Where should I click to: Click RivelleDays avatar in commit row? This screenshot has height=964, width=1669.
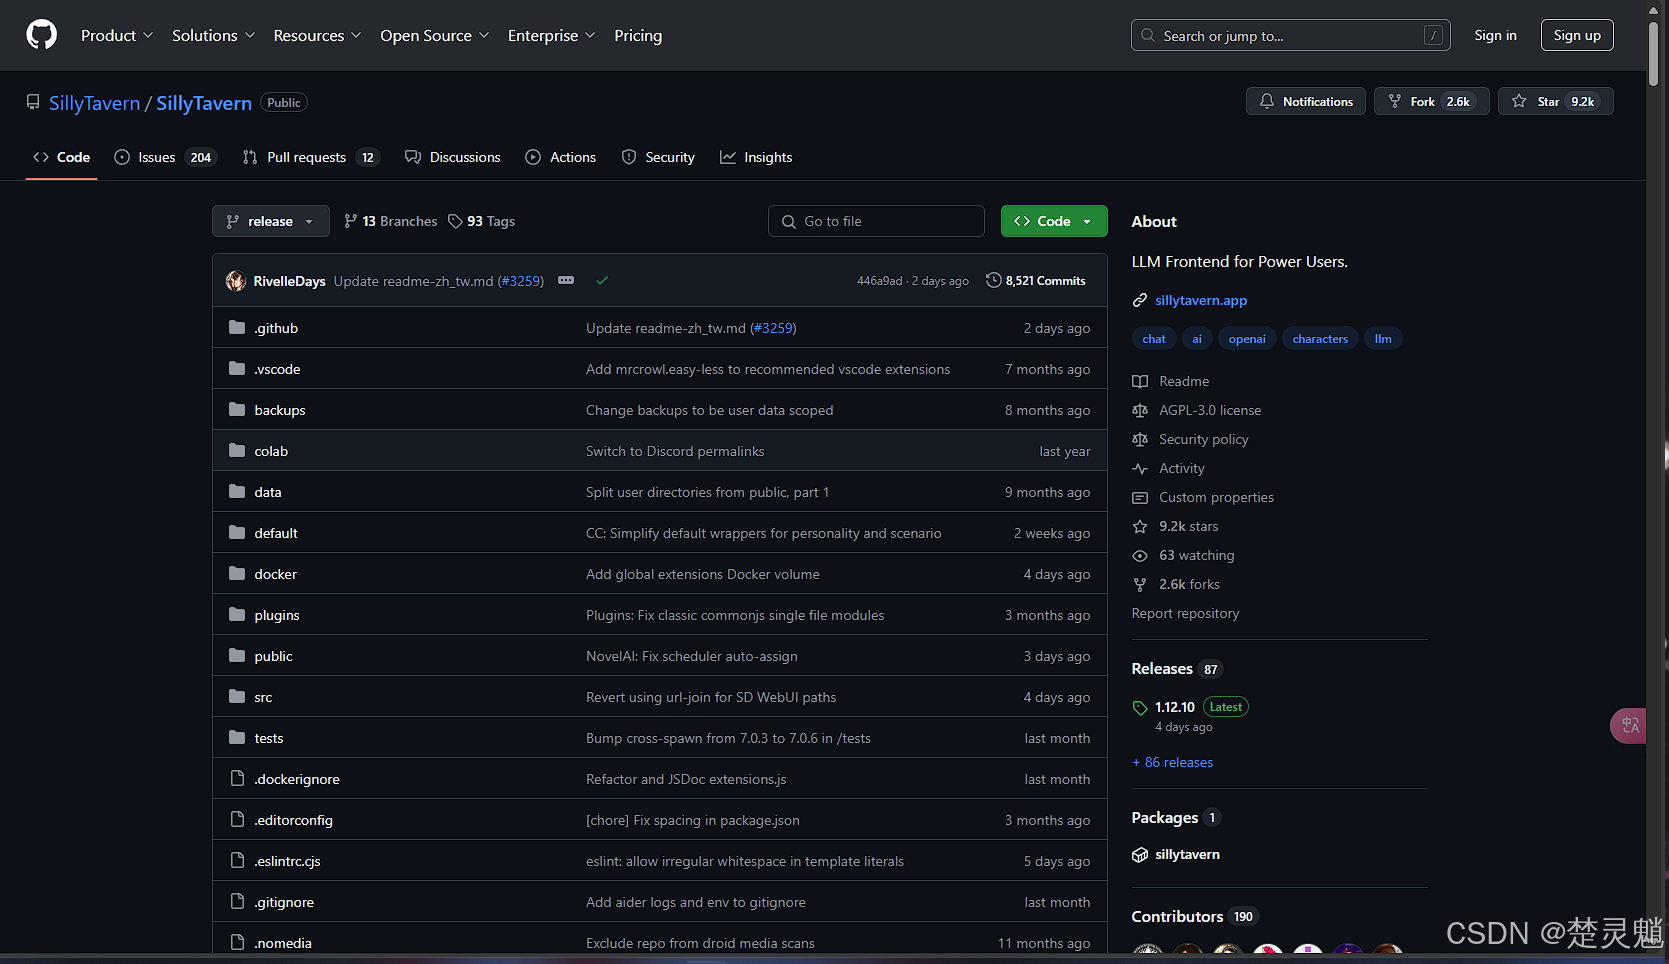(x=236, y=281)
